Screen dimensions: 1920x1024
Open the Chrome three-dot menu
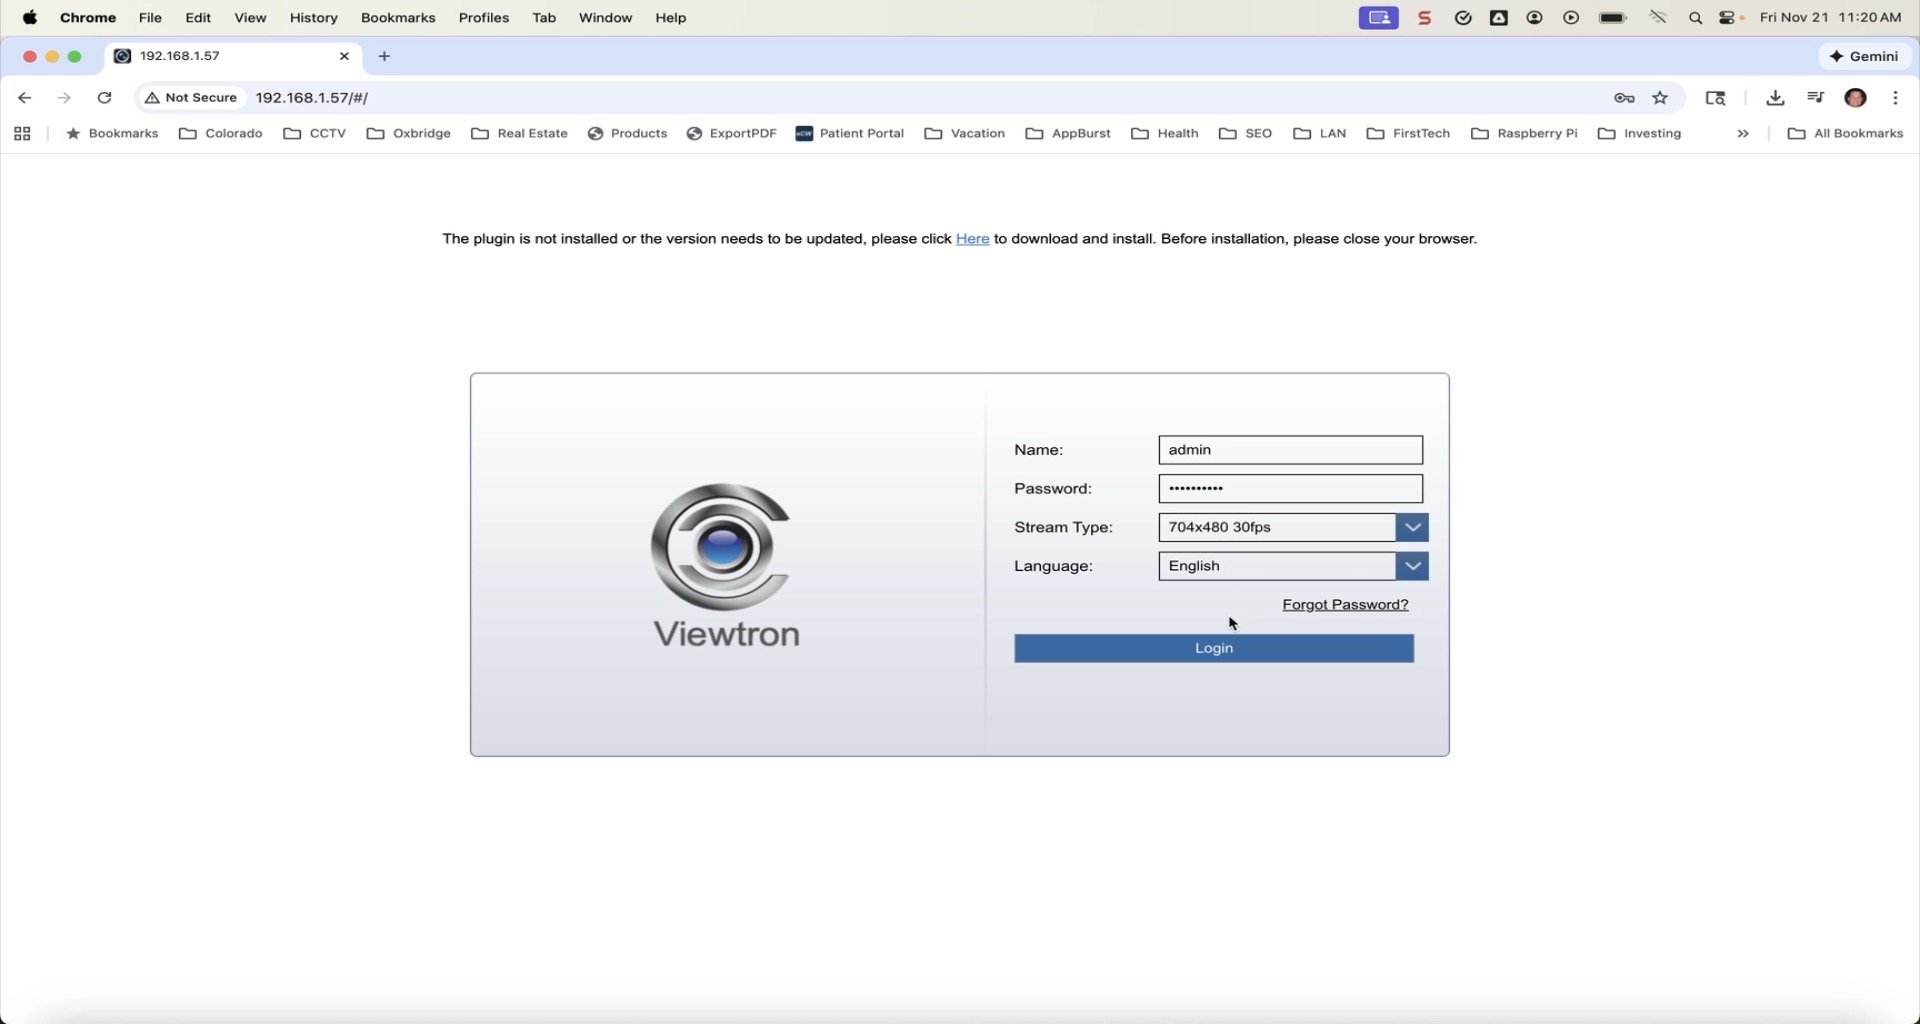tap(1896, 98)
